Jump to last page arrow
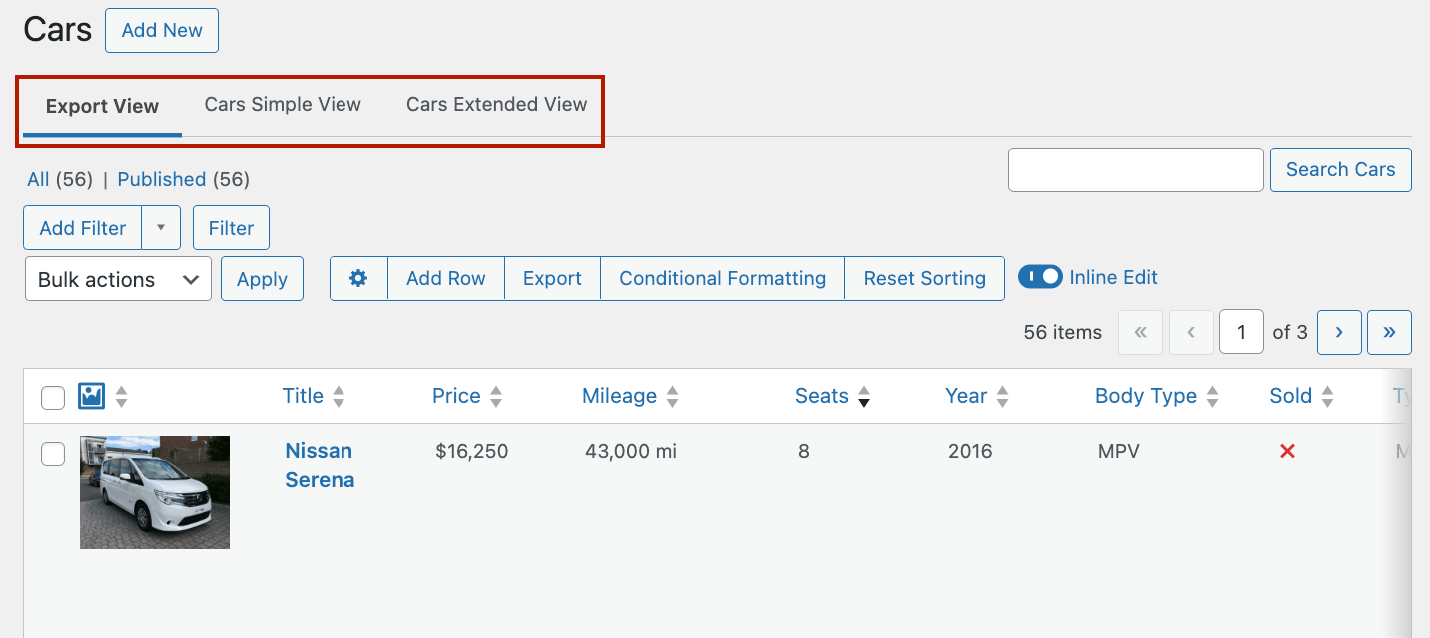 [1389, 332]
